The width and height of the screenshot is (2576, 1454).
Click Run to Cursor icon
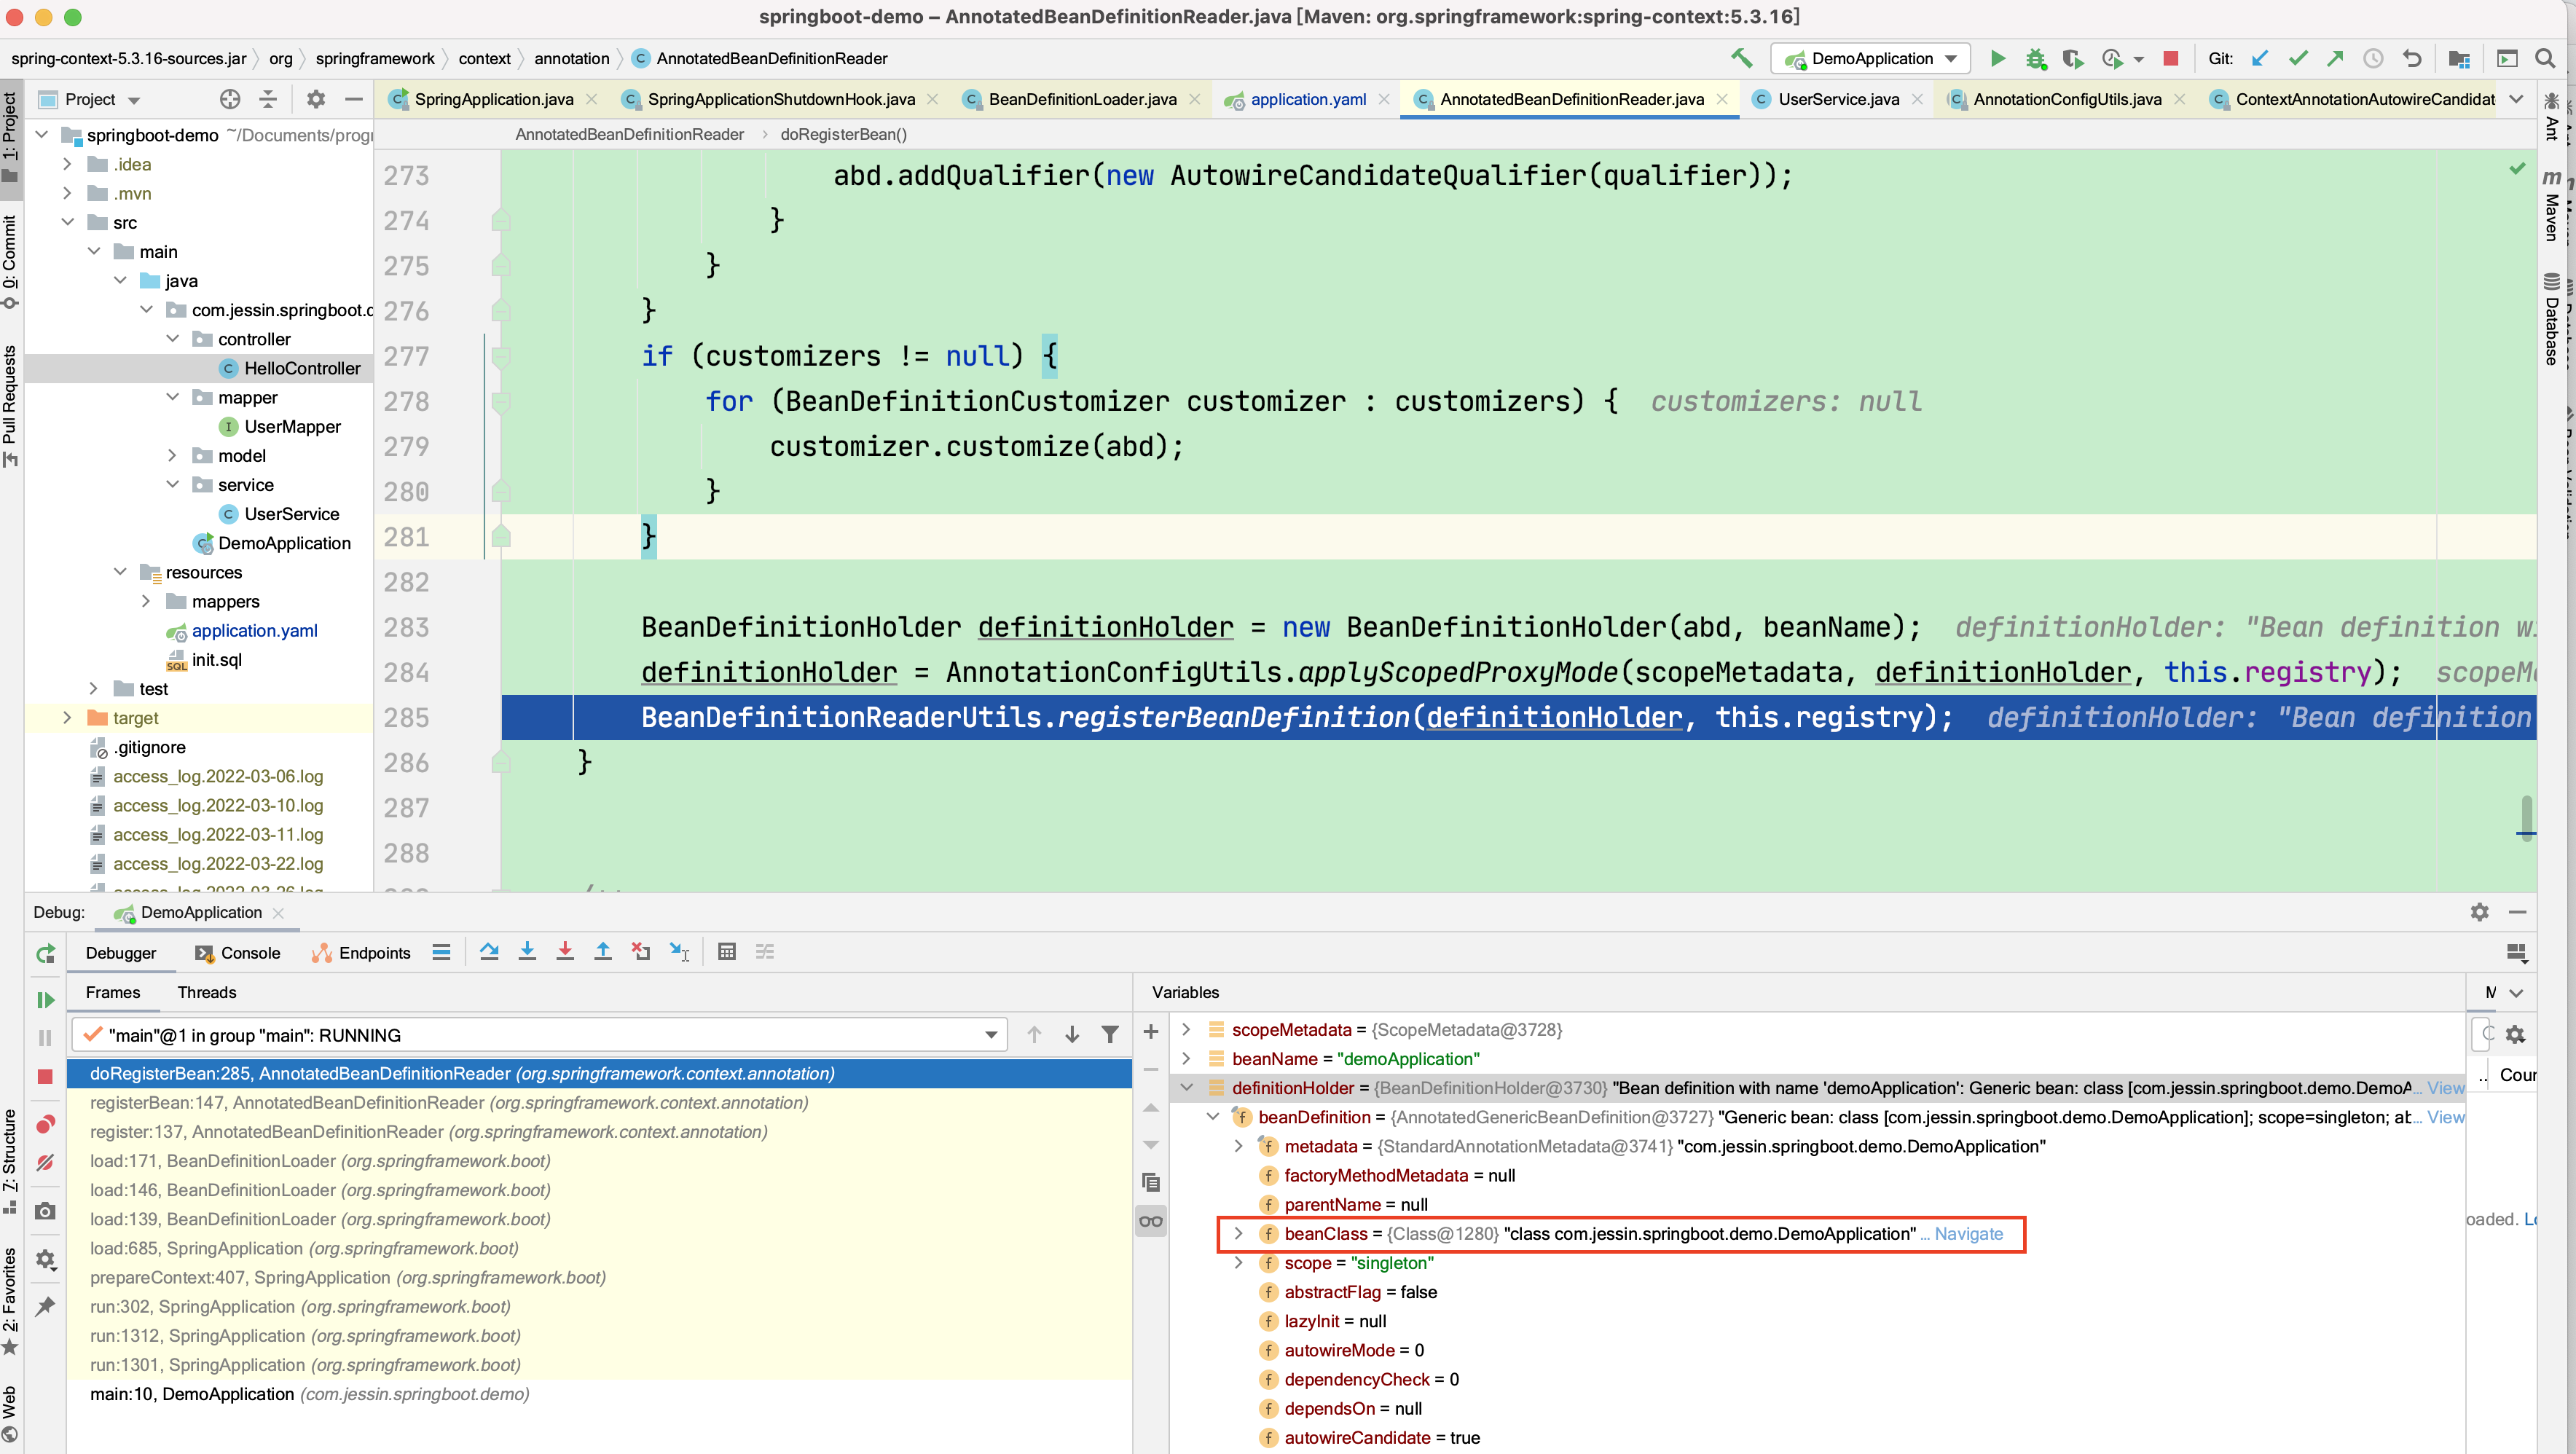(679, 952)
